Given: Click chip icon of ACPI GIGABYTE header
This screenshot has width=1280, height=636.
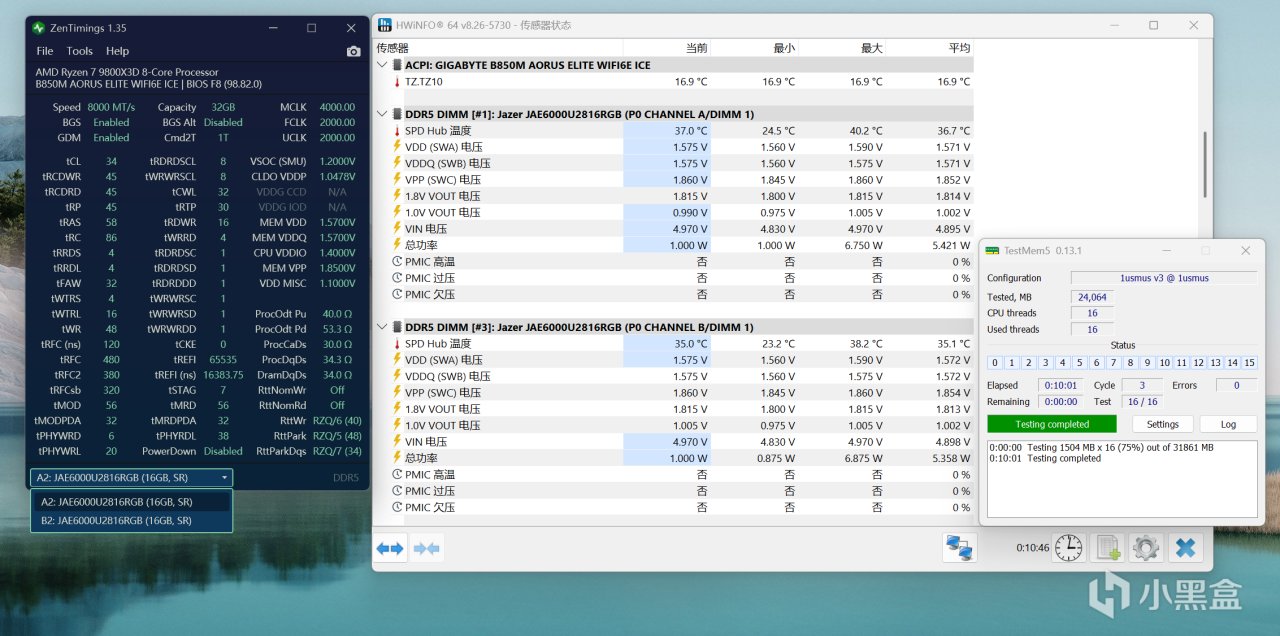Looking at the screenshot, I should tap(397, 65).
